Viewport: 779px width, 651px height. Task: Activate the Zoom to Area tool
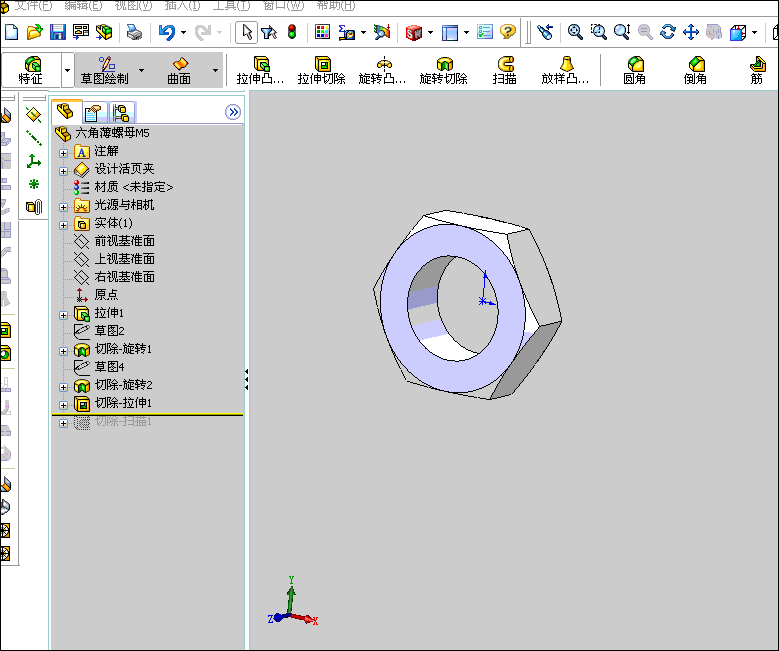coord(599,32)
